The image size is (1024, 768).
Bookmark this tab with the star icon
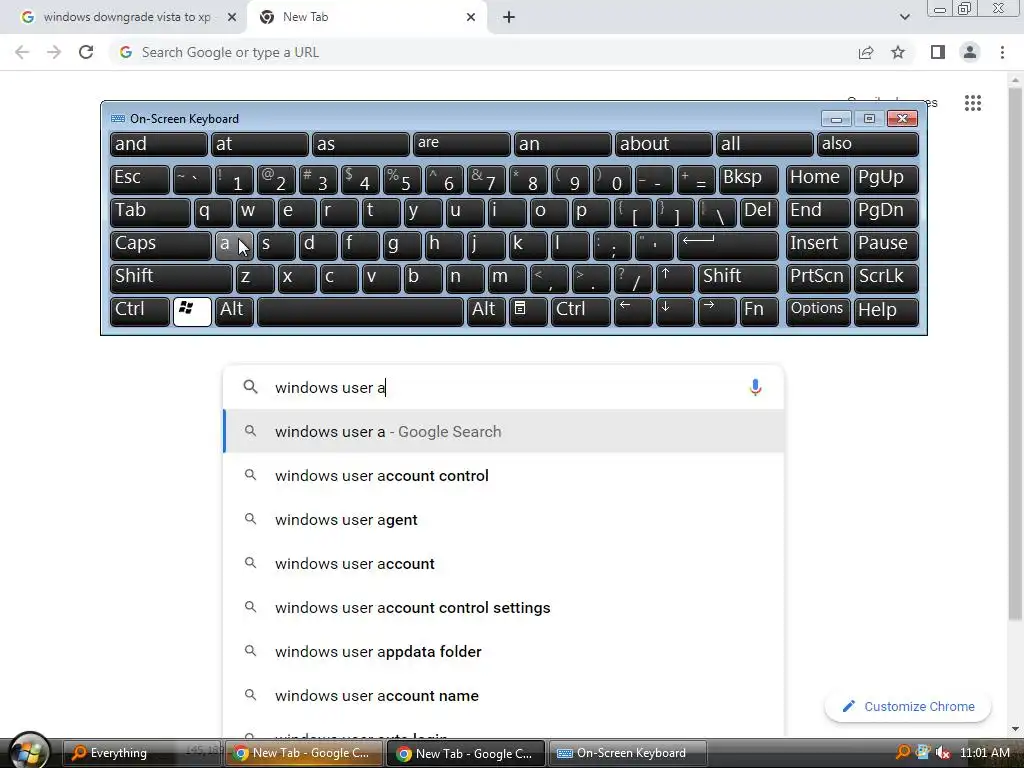pyautogui.click(x=898, y=52)
